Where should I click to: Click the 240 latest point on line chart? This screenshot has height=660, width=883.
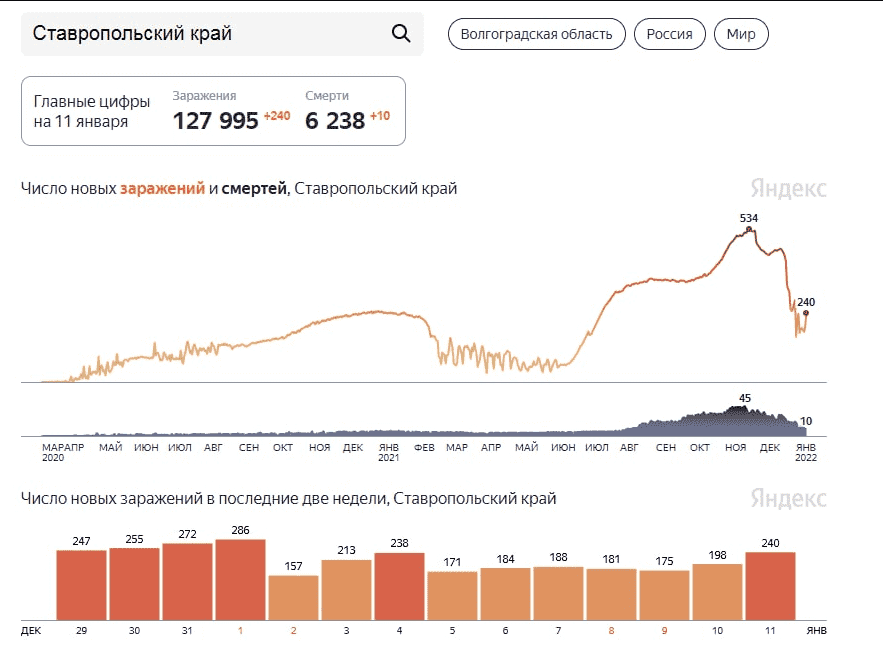click(805, 314)
